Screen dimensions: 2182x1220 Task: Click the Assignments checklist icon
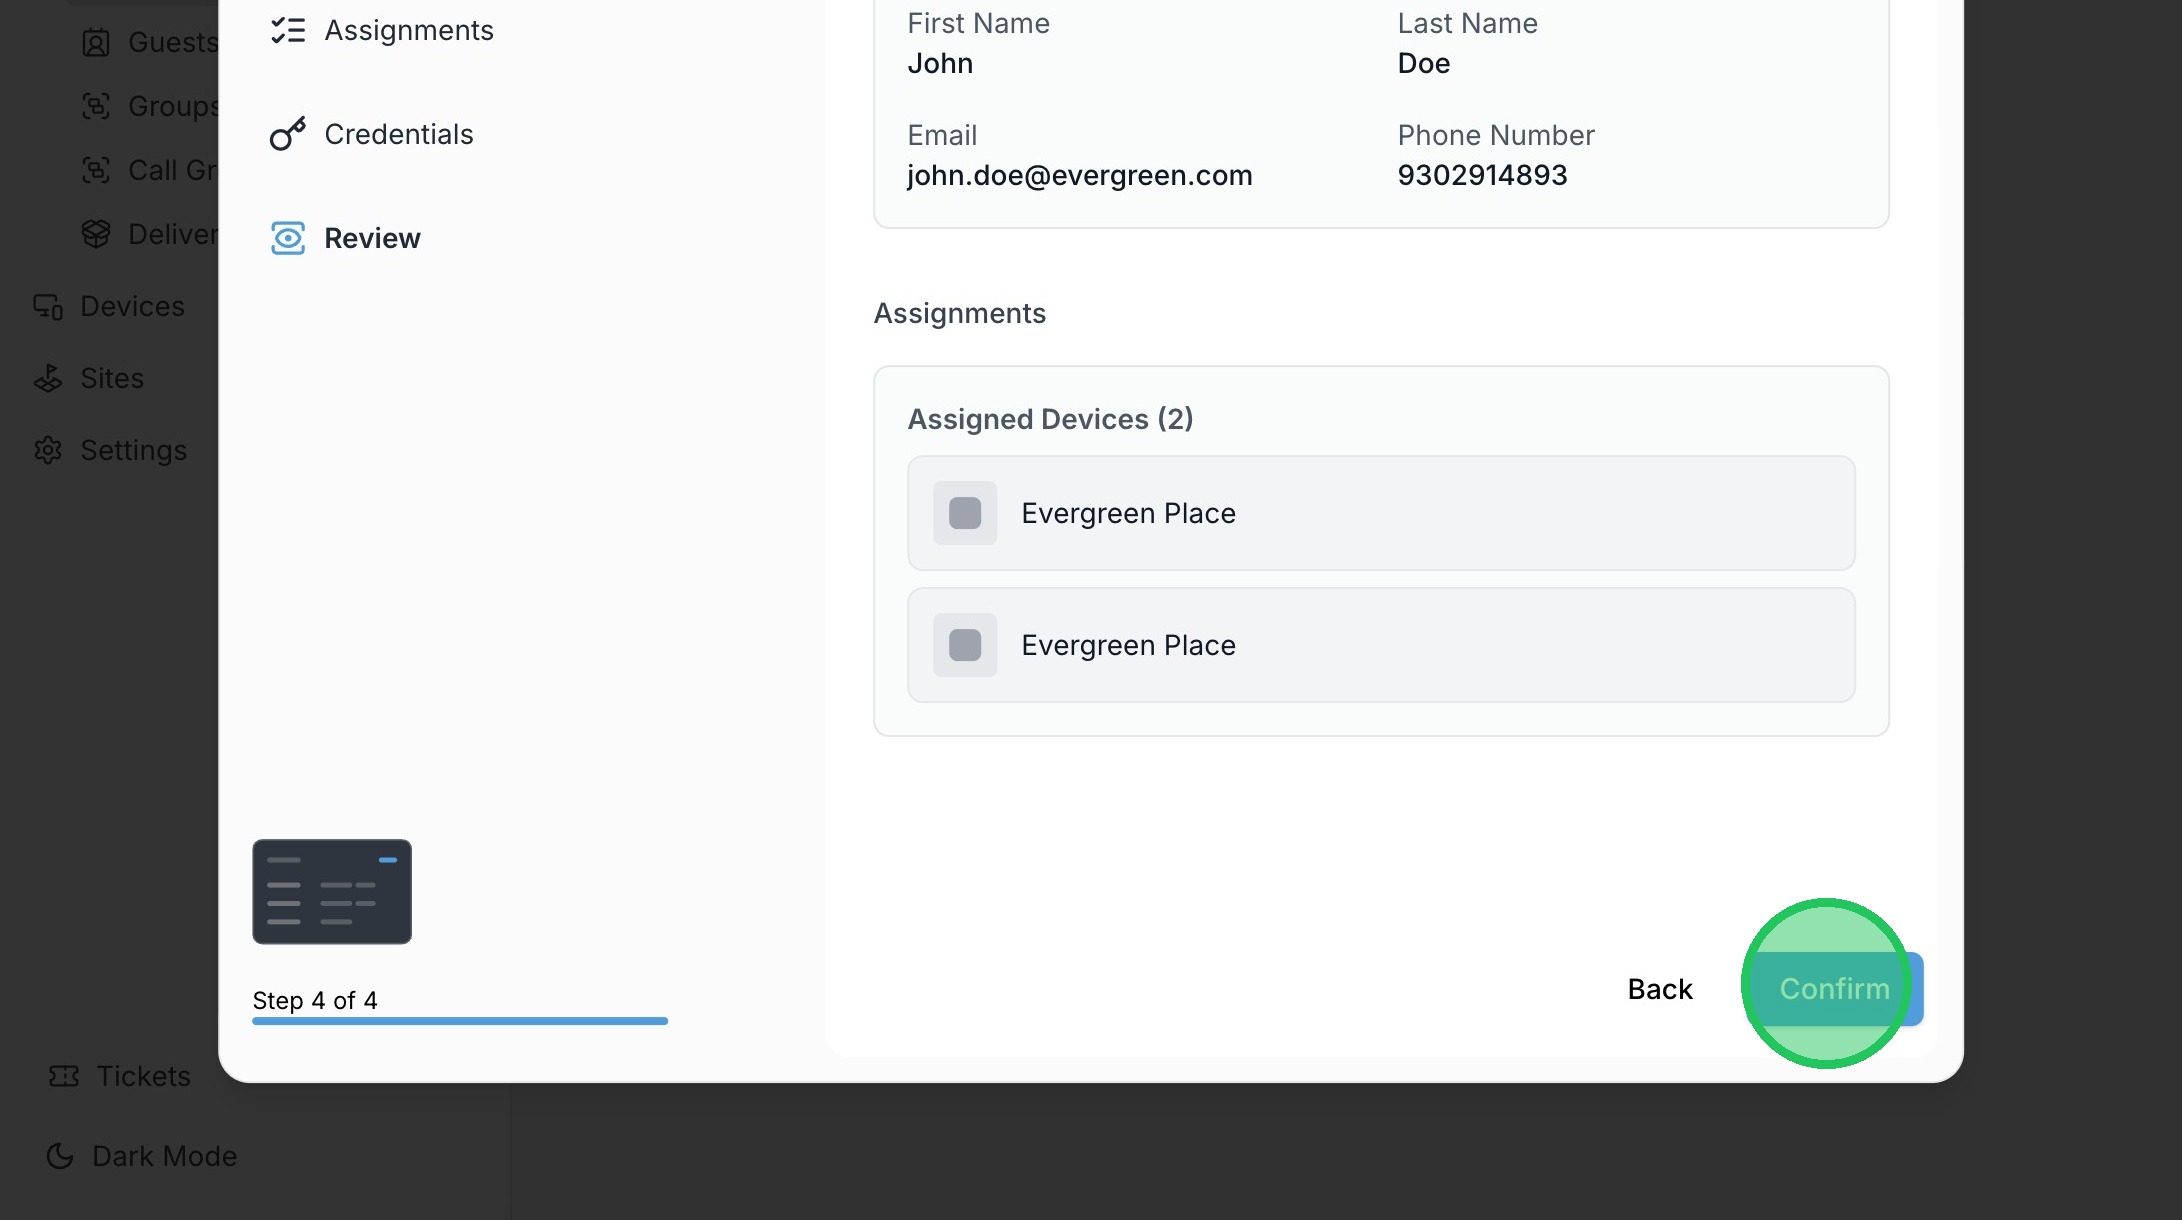click(288, 31)
